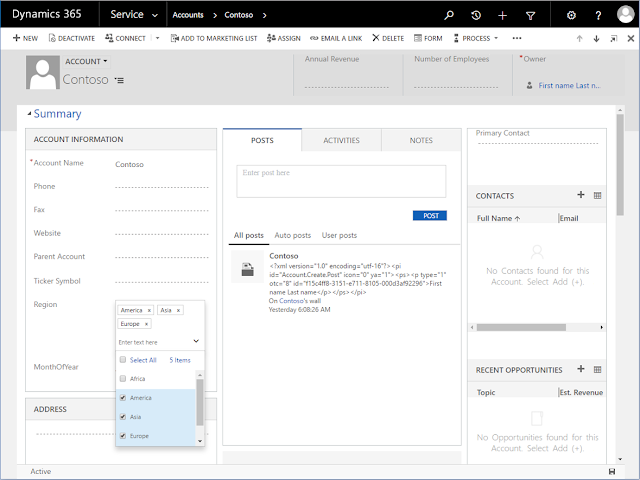Screen dimensions: 640x480
Task: Go to next record down arrow
Action: tap(596, 38)
